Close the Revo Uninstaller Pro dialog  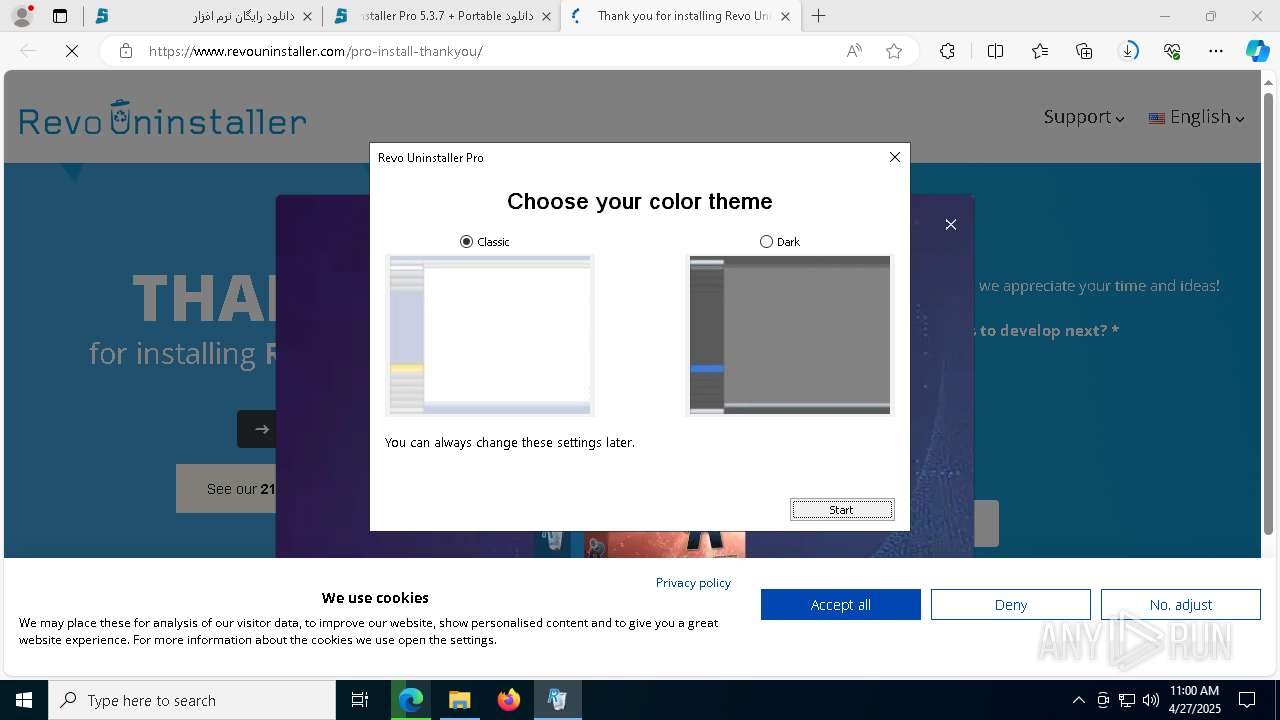click(895, 157)
